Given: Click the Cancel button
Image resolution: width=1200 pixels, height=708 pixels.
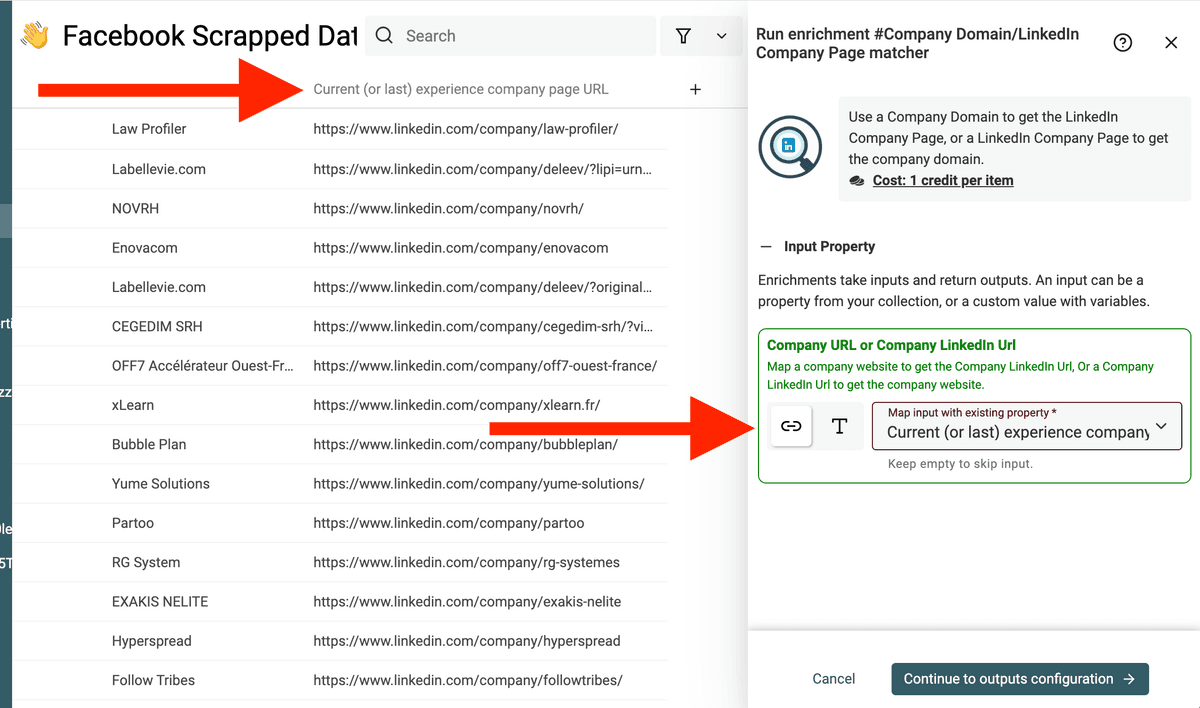Looking at the screenshot, I should (833, 678).
